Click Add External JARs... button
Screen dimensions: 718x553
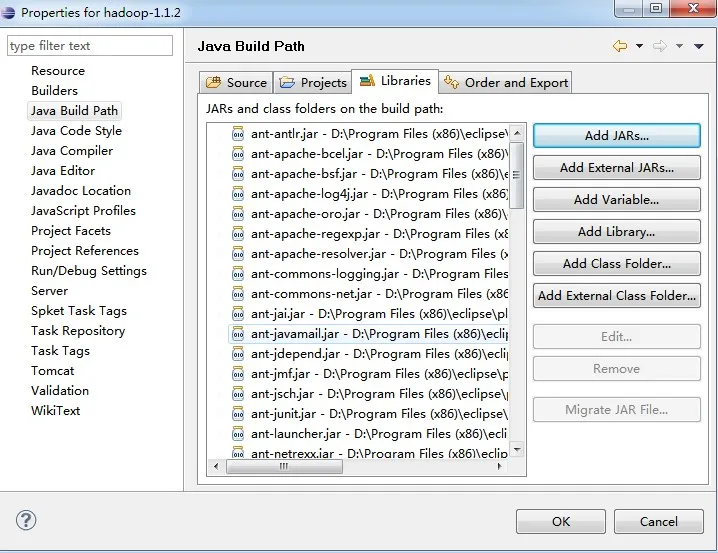pos(617,168)
